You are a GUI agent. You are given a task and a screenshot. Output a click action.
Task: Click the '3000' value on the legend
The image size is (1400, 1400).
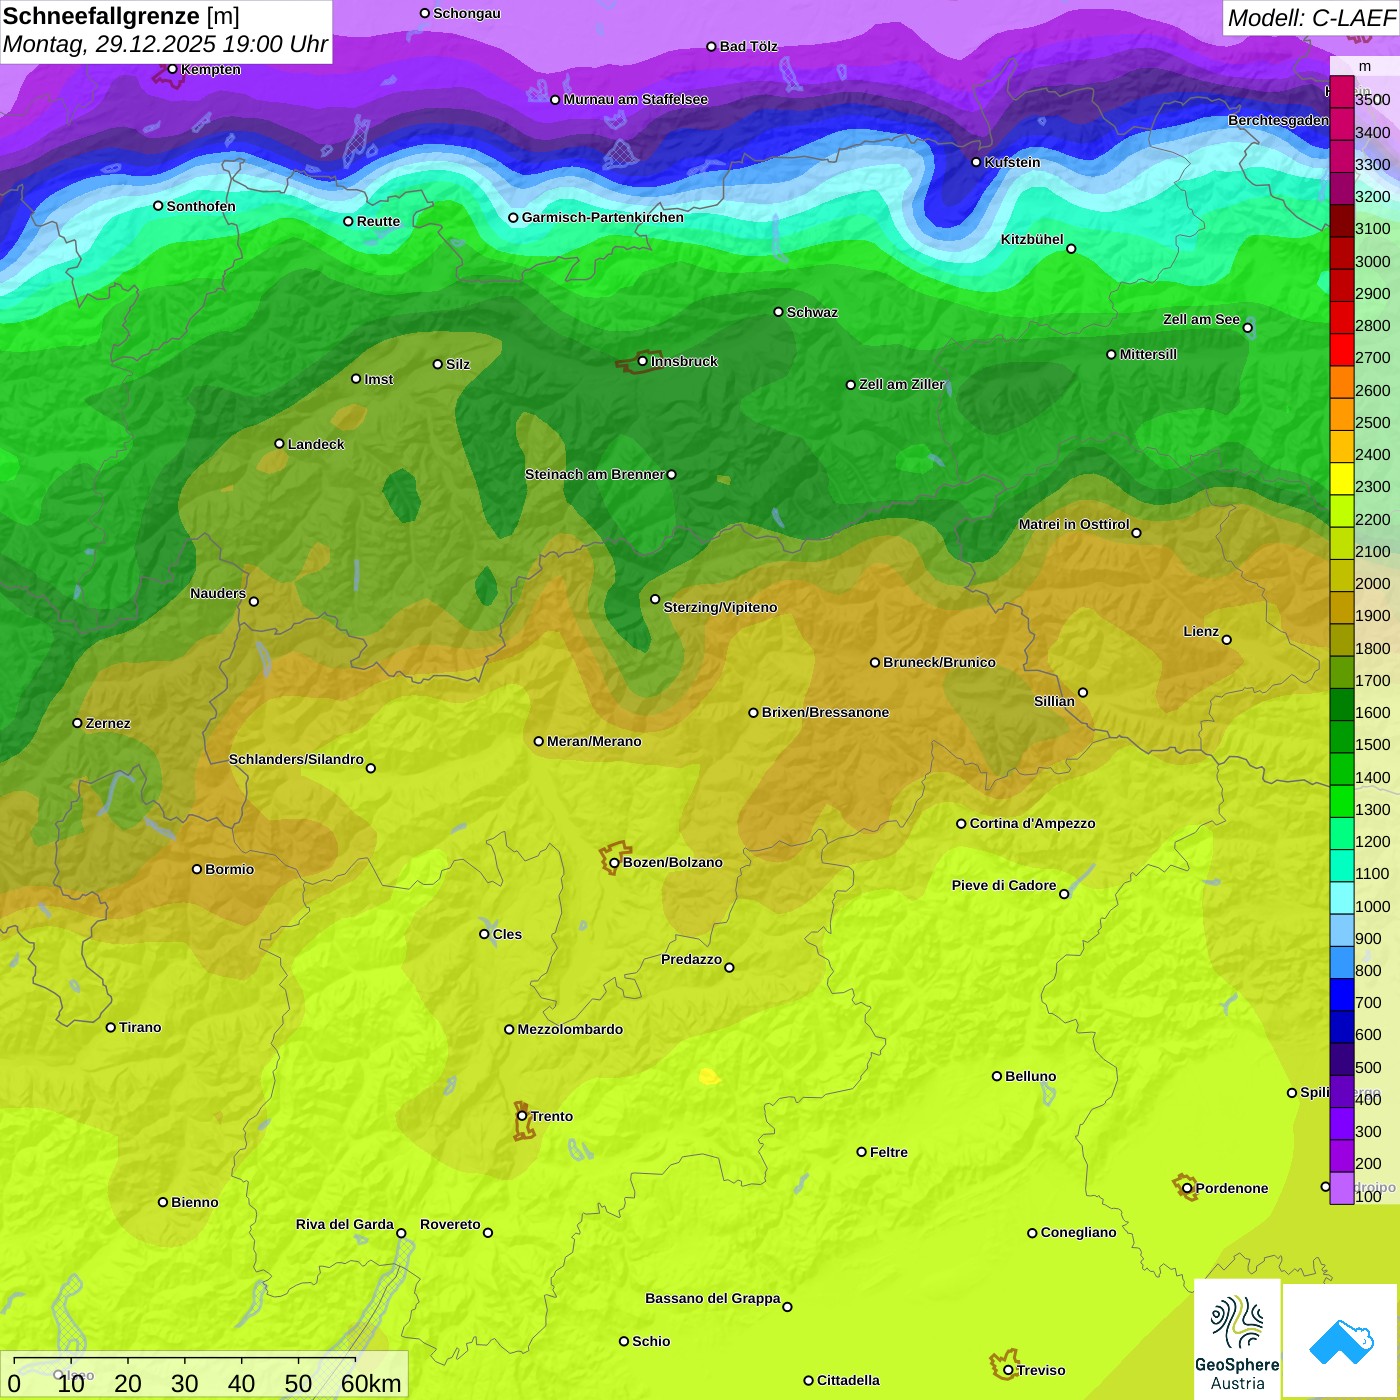pyautogui.click(x=1372, y=261)
